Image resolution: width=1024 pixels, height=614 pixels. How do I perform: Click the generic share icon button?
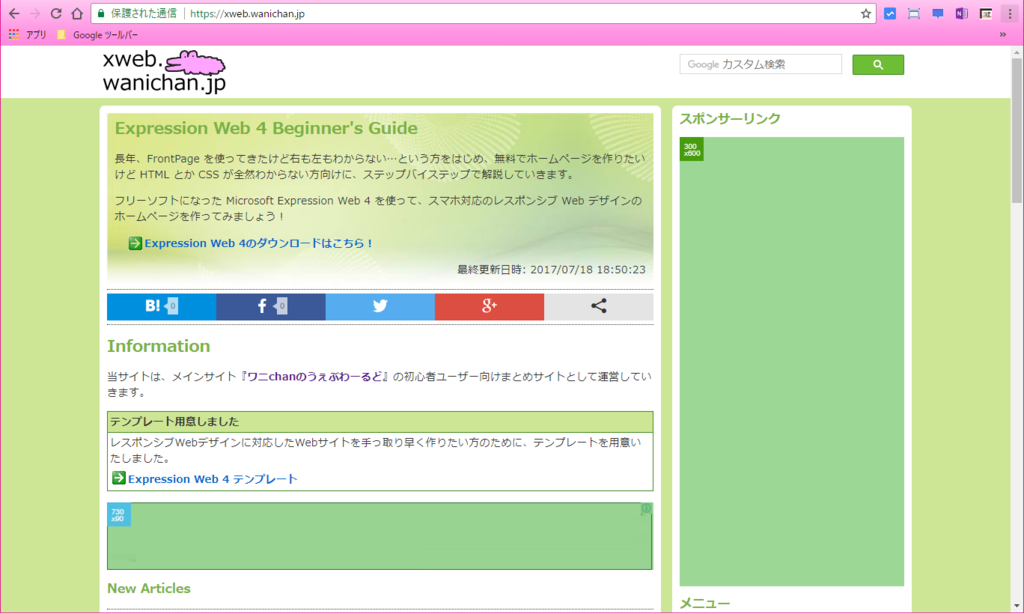(598, 306)
